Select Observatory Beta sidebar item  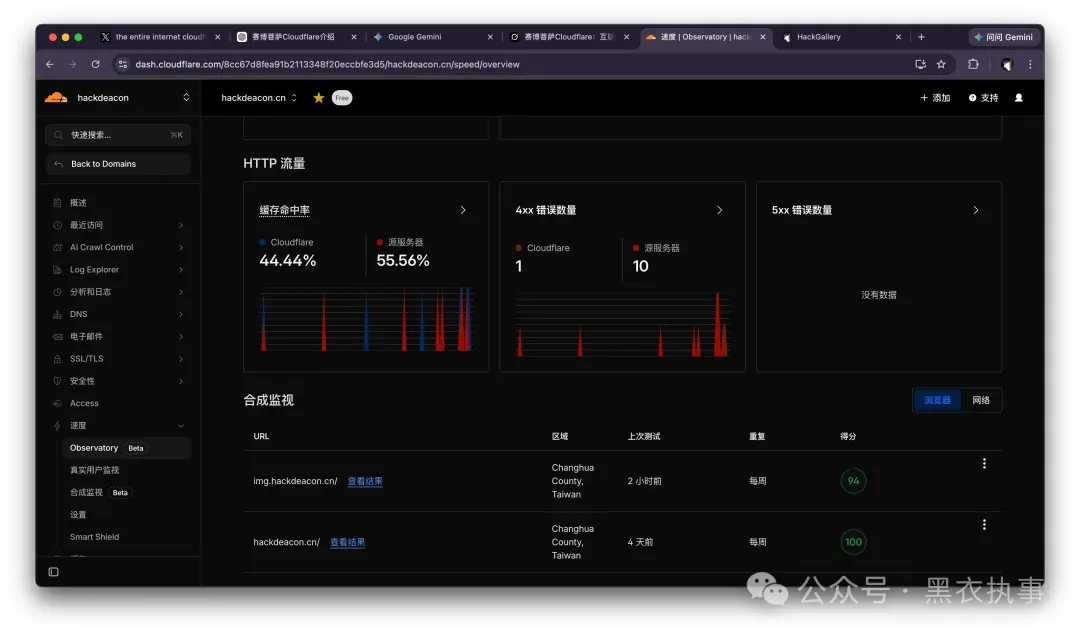point(126,448)
